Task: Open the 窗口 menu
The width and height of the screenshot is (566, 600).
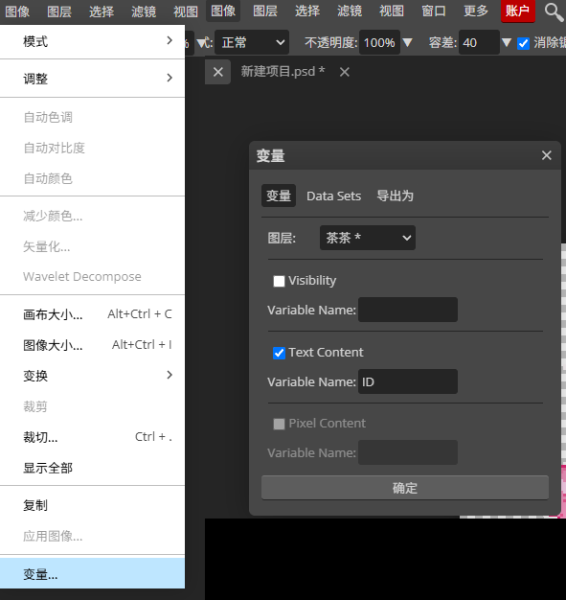Action: click(x=433, y=11)
